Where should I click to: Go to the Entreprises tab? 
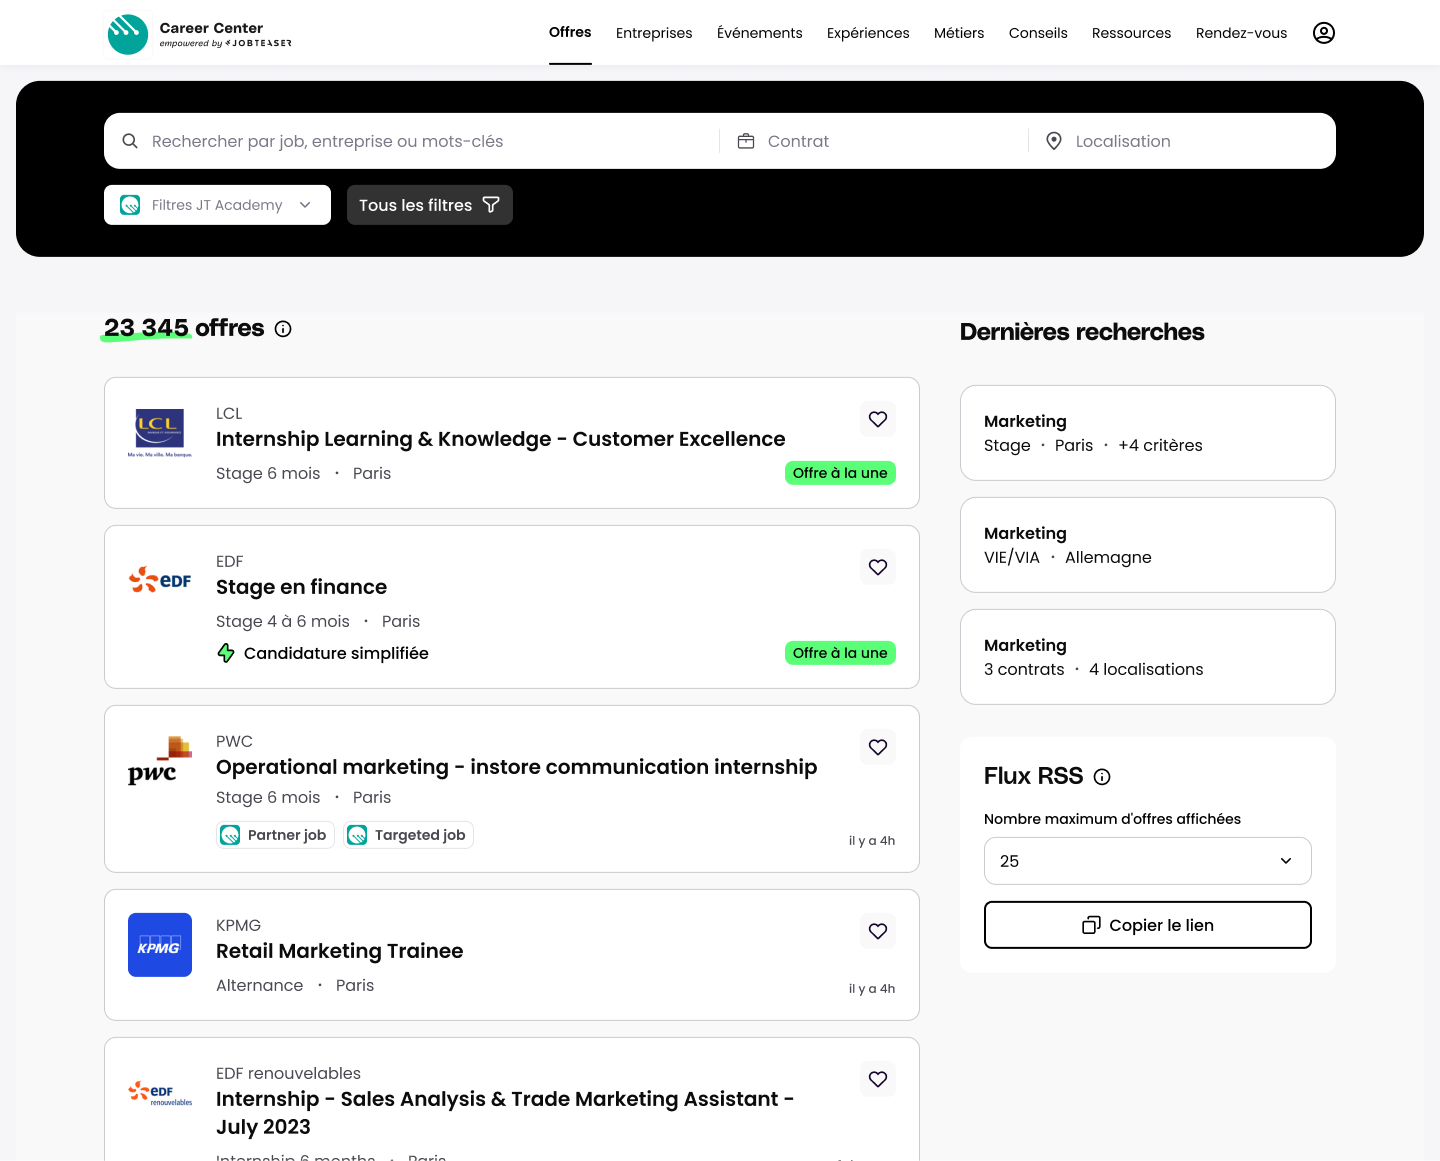(654, 33)
